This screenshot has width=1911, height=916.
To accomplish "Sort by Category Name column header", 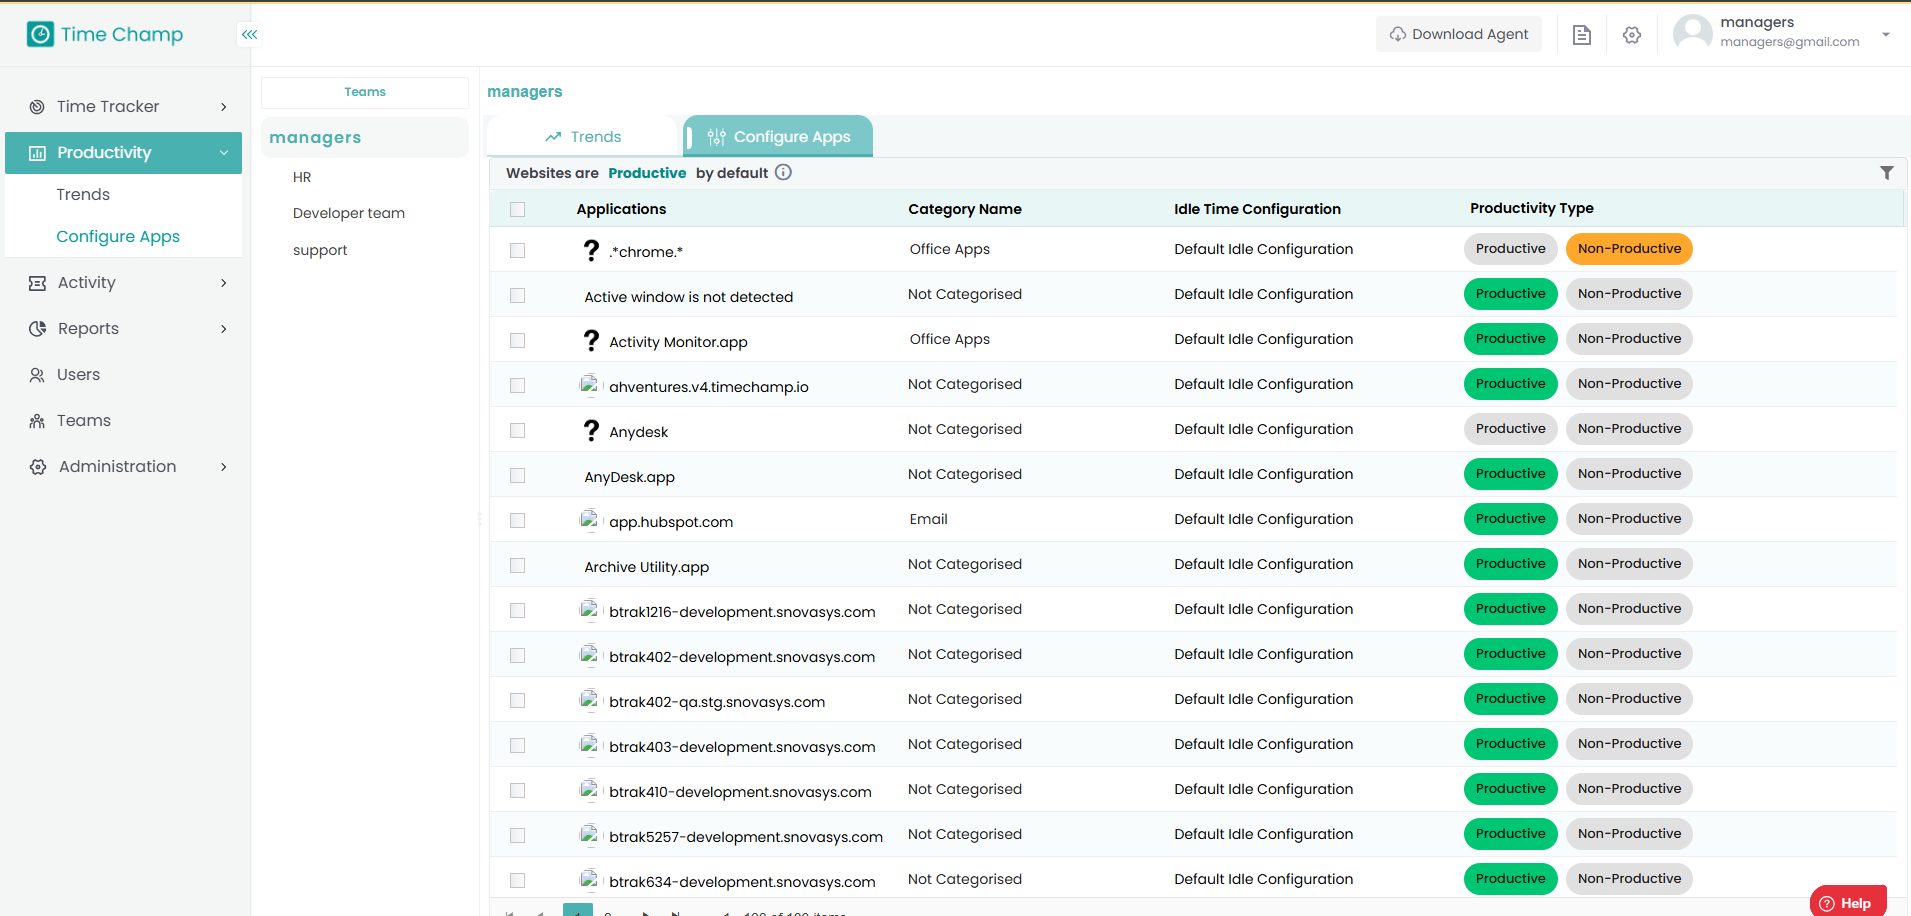I will click(x=965, y=209).
